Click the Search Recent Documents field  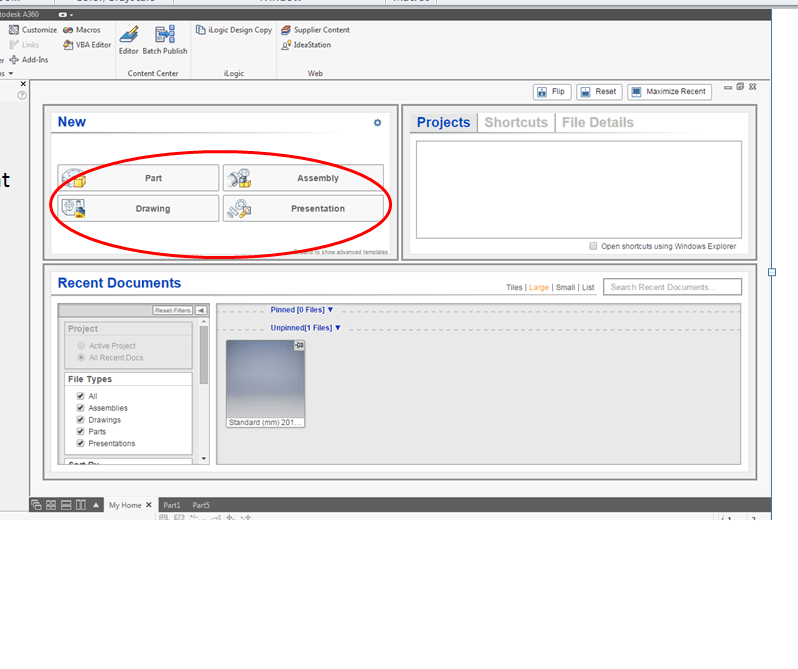pos(672,287)
